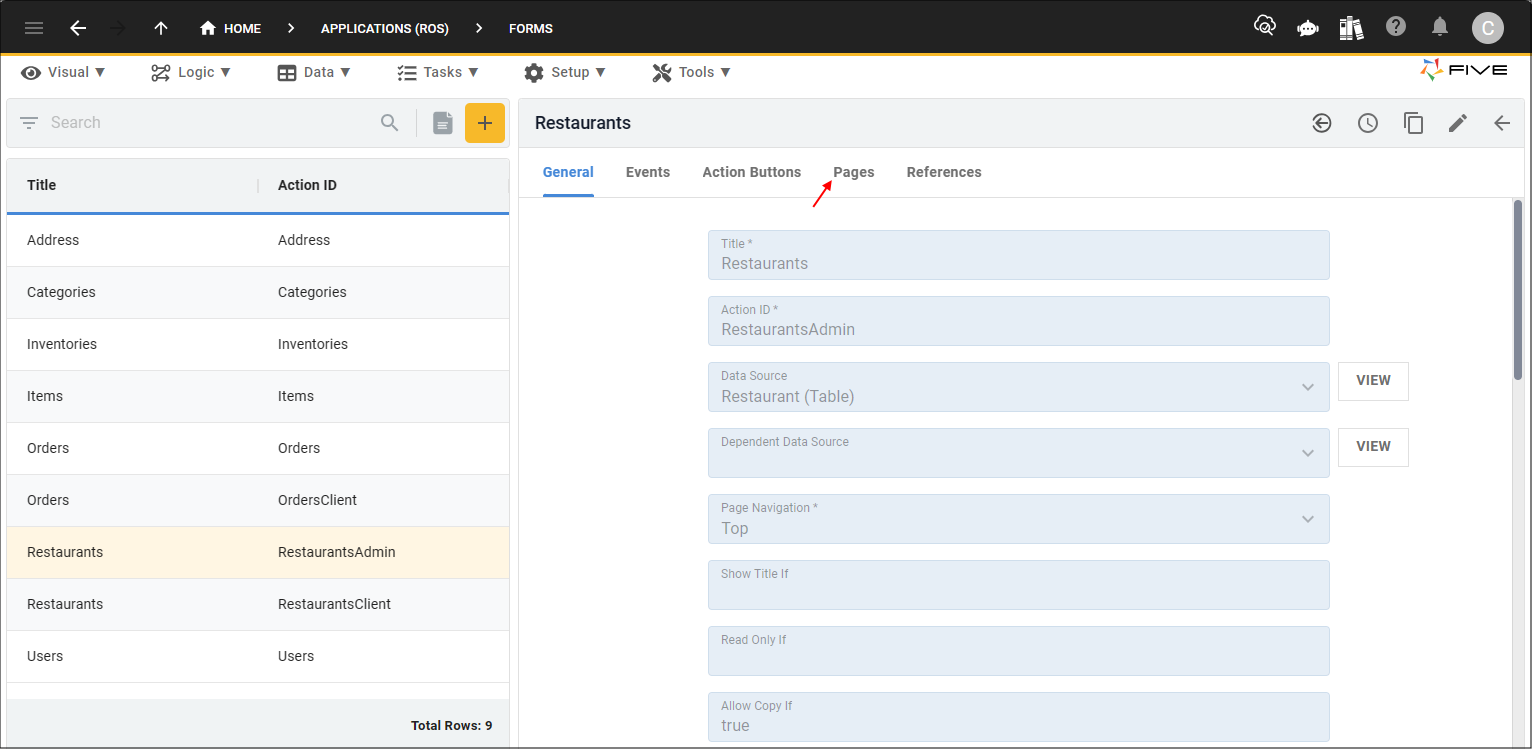Image resolution: width=1532 pixels, height=749 pixels.
Task: Click the up arrow navigation icon
Action: tap(161, 28)
